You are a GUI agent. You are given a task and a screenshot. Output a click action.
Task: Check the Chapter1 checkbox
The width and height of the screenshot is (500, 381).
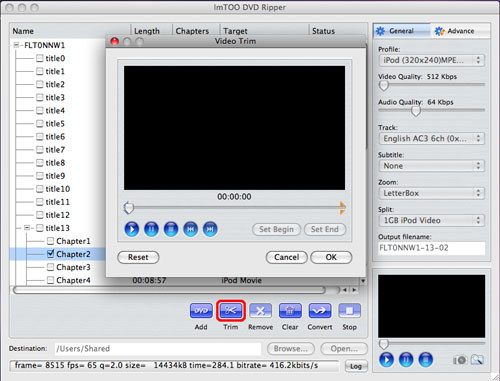(x=50, y=241)
